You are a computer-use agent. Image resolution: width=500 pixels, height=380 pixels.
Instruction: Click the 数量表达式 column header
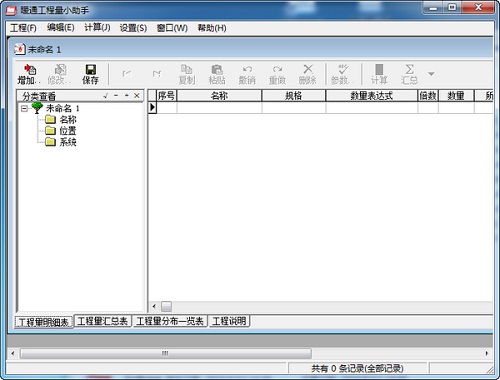(x=372, y=96)
